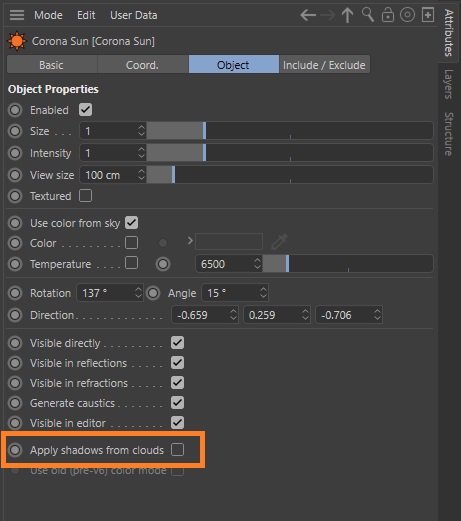Click the Rotation stepper arrows
Screen dimensions: 461x521
tap(138, 293)
